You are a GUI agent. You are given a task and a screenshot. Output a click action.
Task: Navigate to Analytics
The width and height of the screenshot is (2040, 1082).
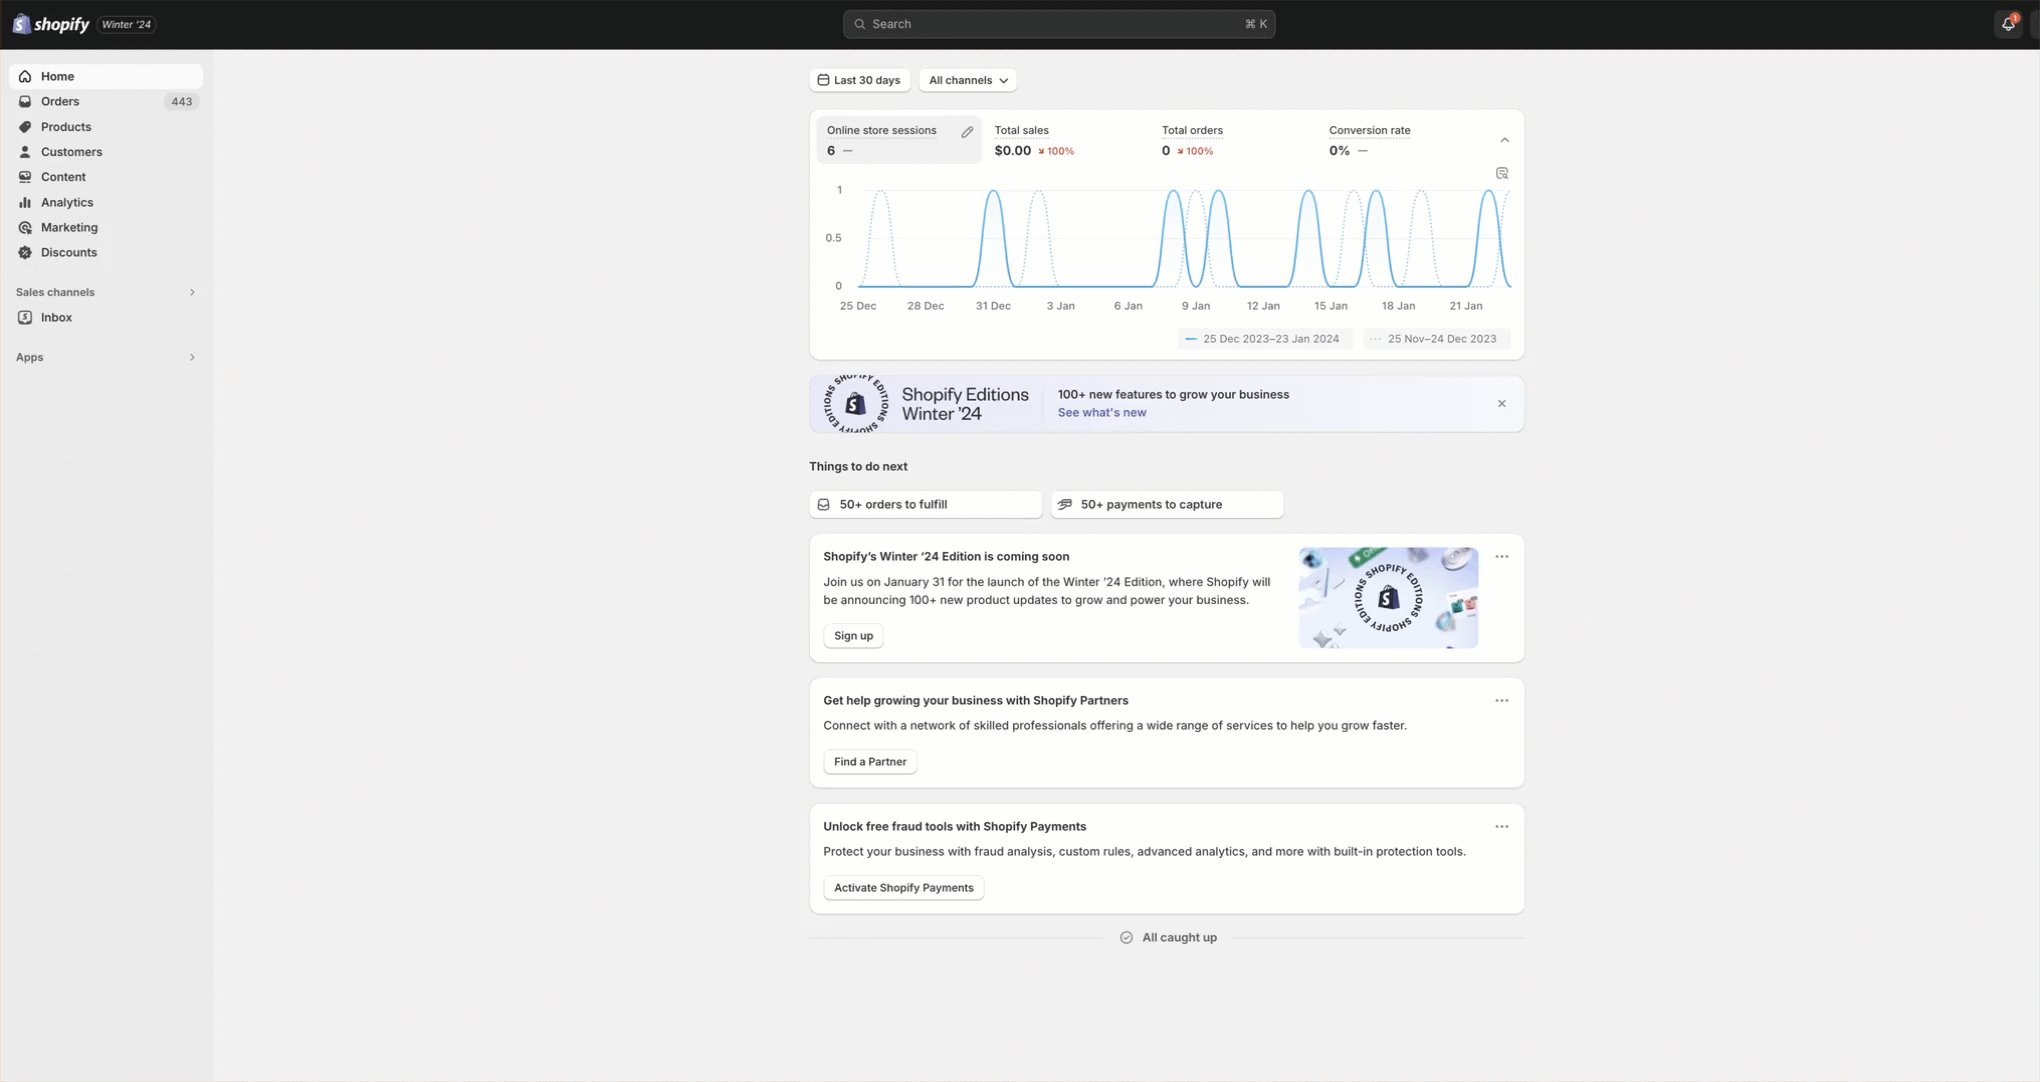(x=106, y=202)
